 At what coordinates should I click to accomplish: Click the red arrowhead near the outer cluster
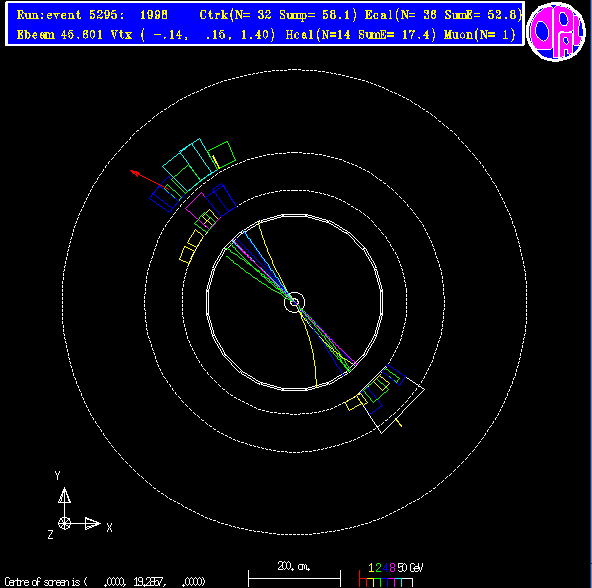pos(134,173)
